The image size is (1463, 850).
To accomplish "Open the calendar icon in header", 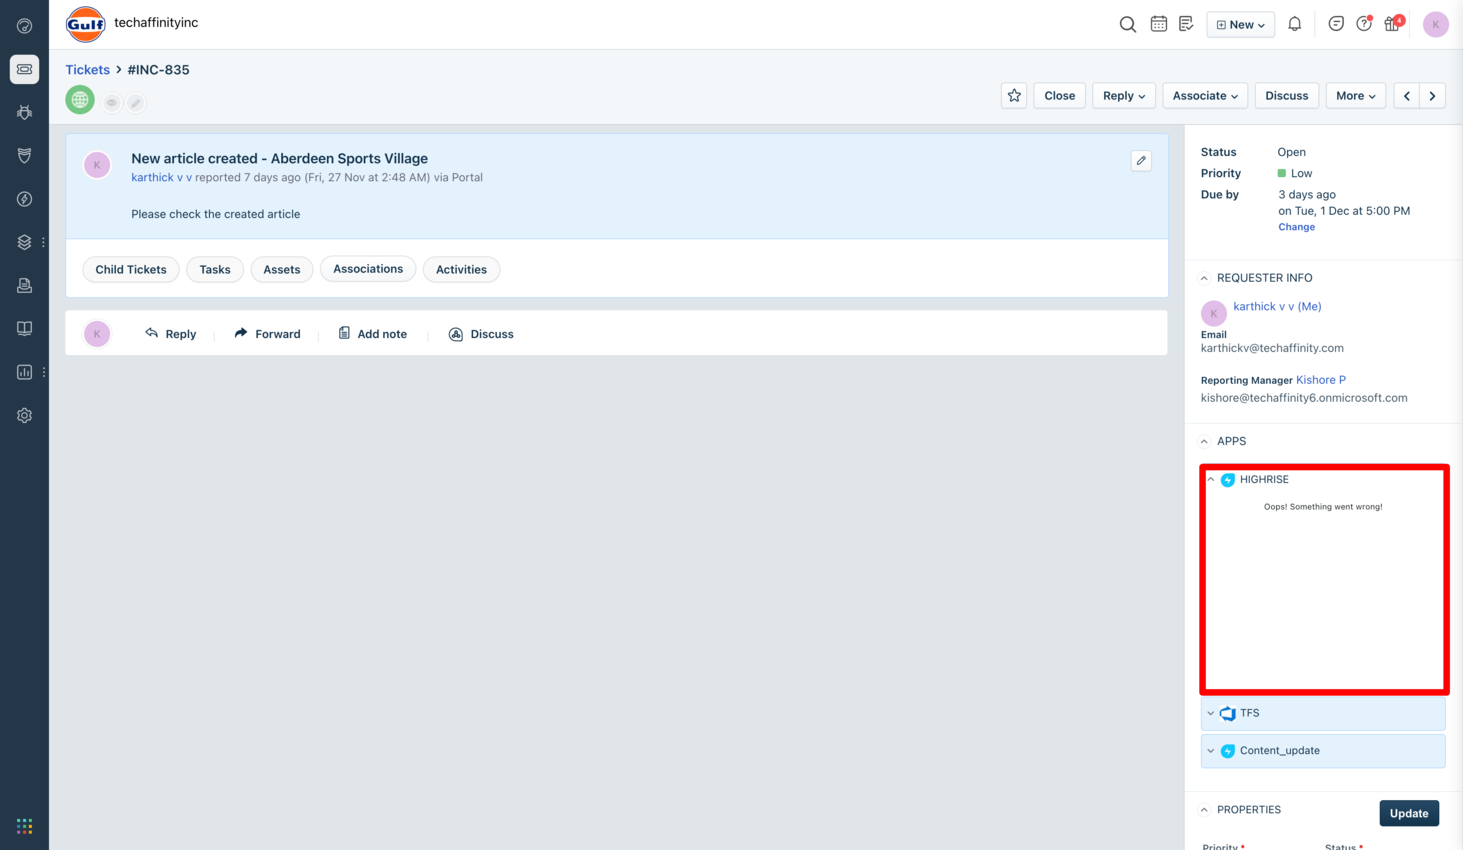I will (1158, 24).
